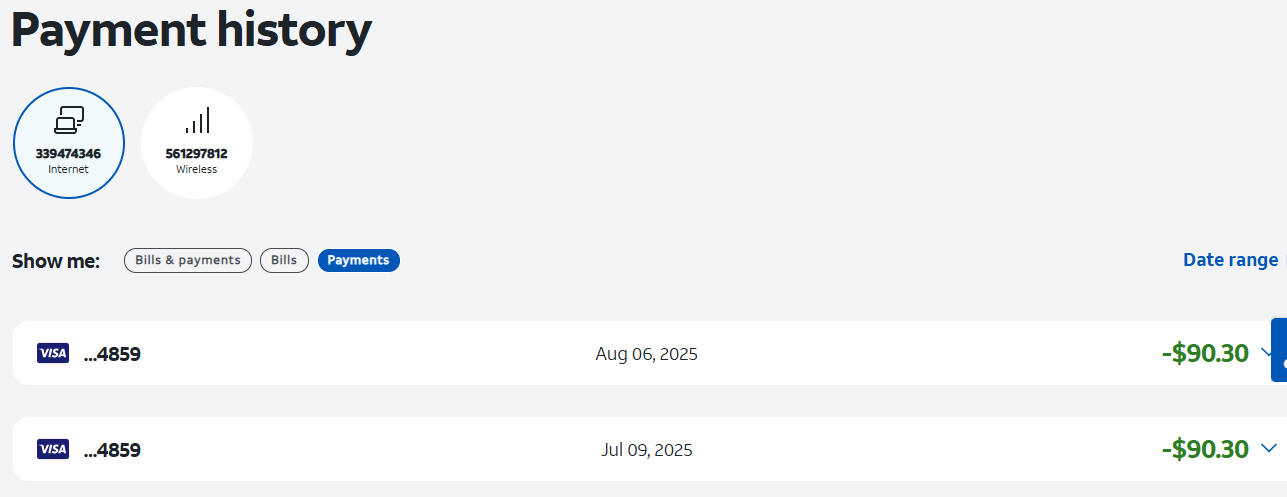The height and width of the screenshot is (497, 1287).
Task: Click the Payment history heading
Action: (x=191, y=30)
